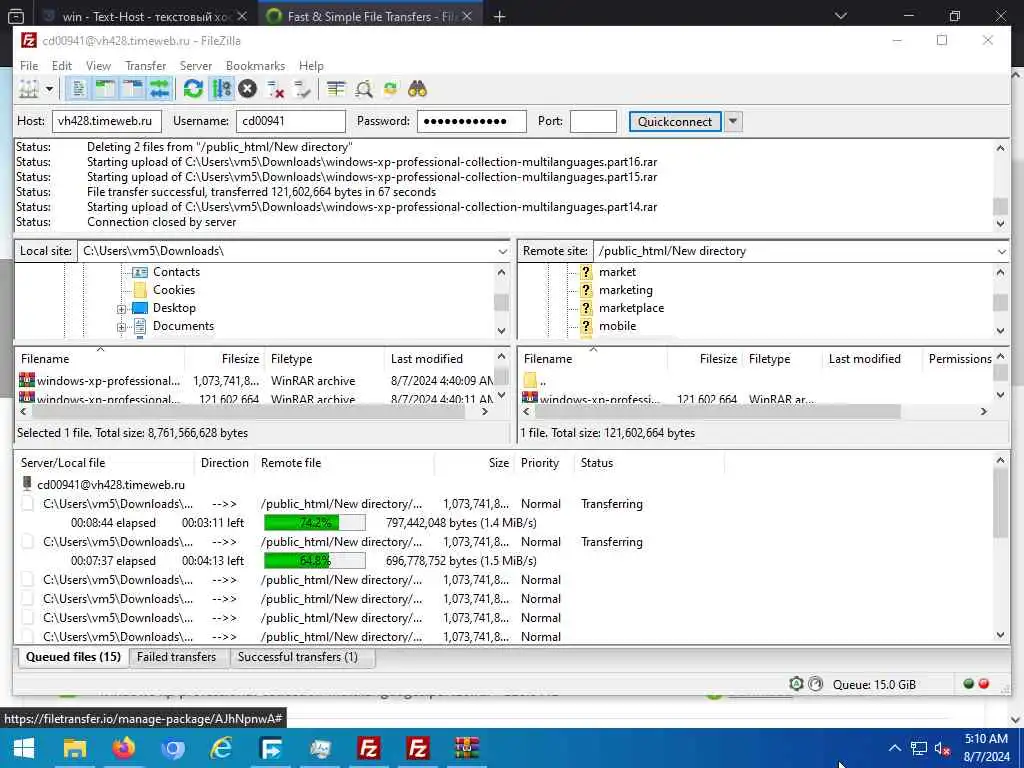Disconnect from the currently visible server
The height and width of the screenshot is (768, 1024).
pos(276,89)
